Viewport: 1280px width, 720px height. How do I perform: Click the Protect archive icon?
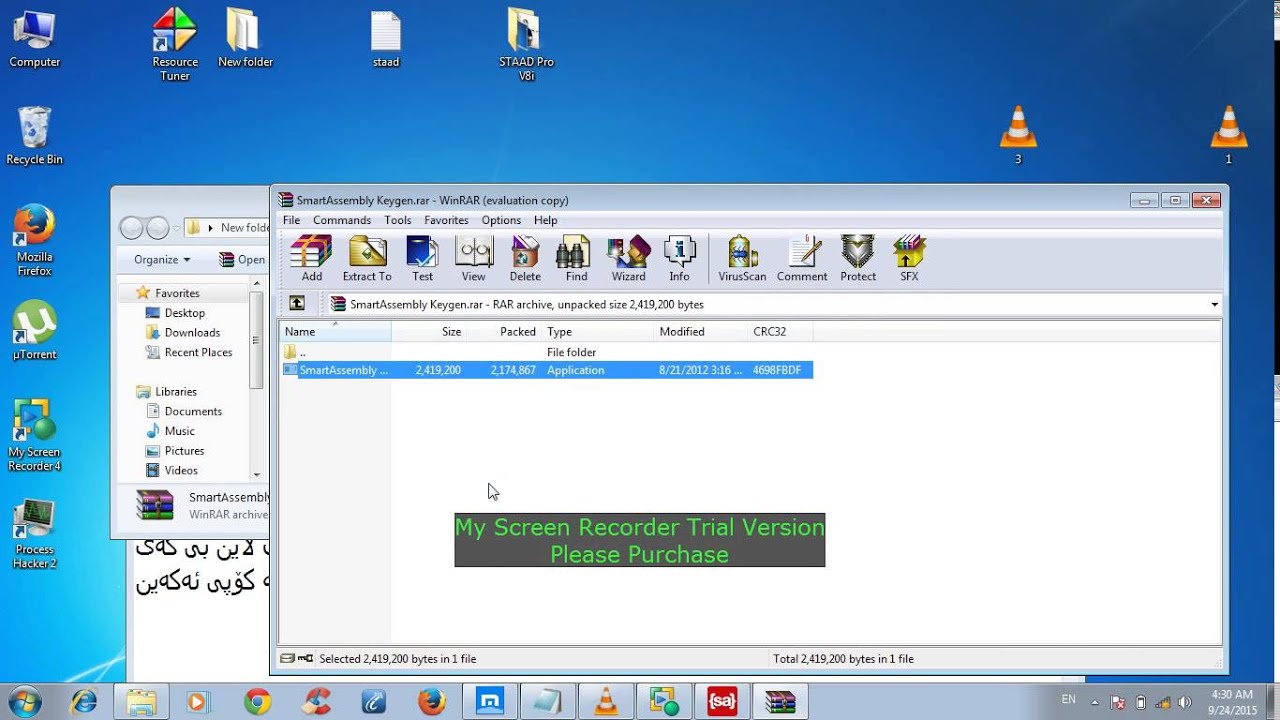(x=857, y=259)
